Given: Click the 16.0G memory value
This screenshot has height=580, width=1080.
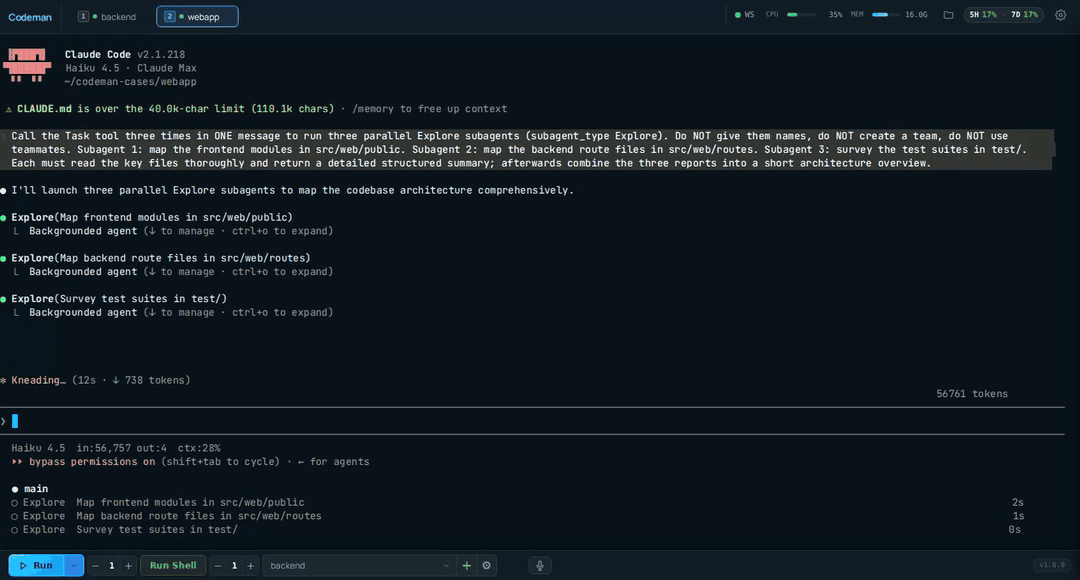Looking at the screenshot, I should 916,14.
